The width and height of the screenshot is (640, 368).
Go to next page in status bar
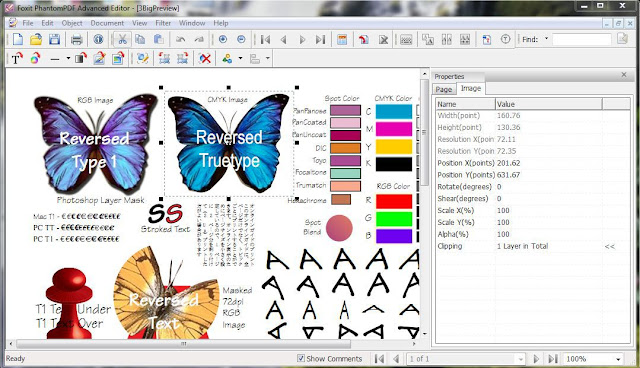tap(536, 359)
